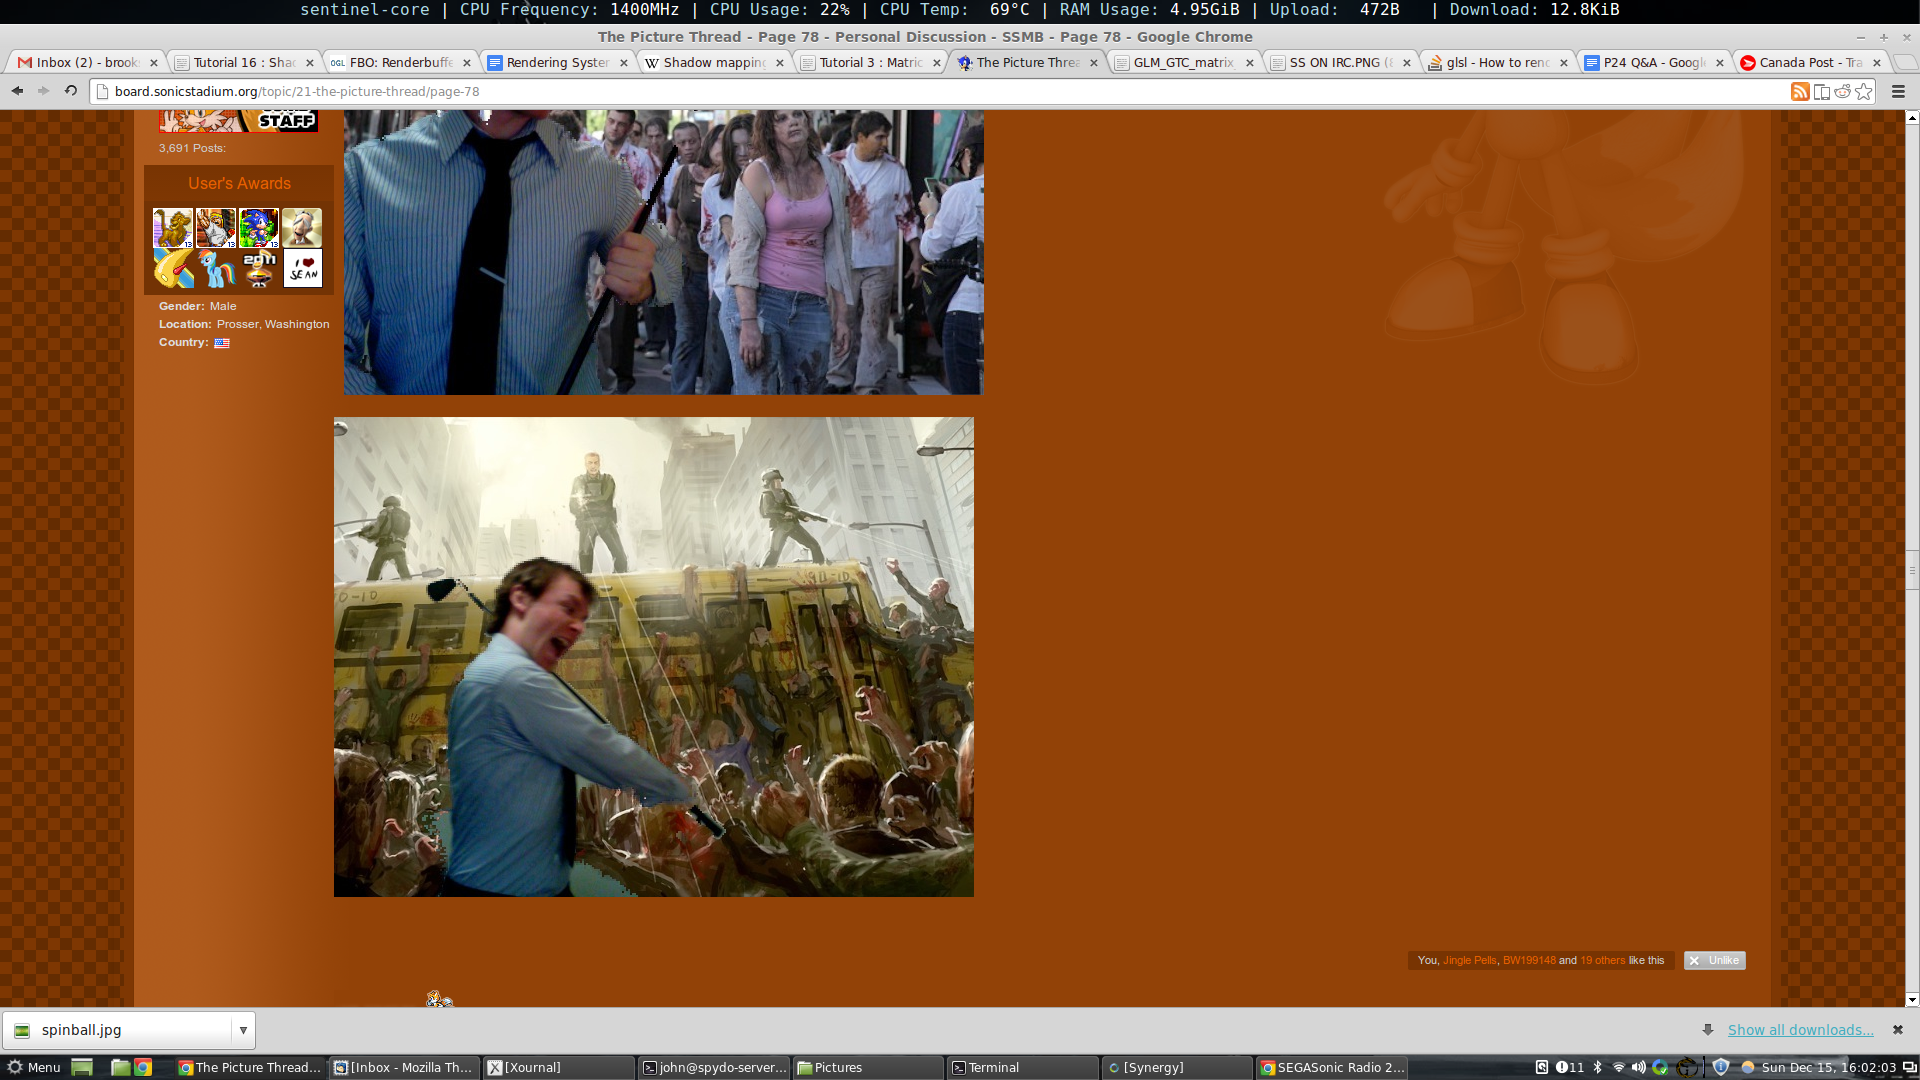Screen dimensions: 1920x1080
Task: Switch to the FBO: Renderbuffer tab
Action: [x=400, y=62]
